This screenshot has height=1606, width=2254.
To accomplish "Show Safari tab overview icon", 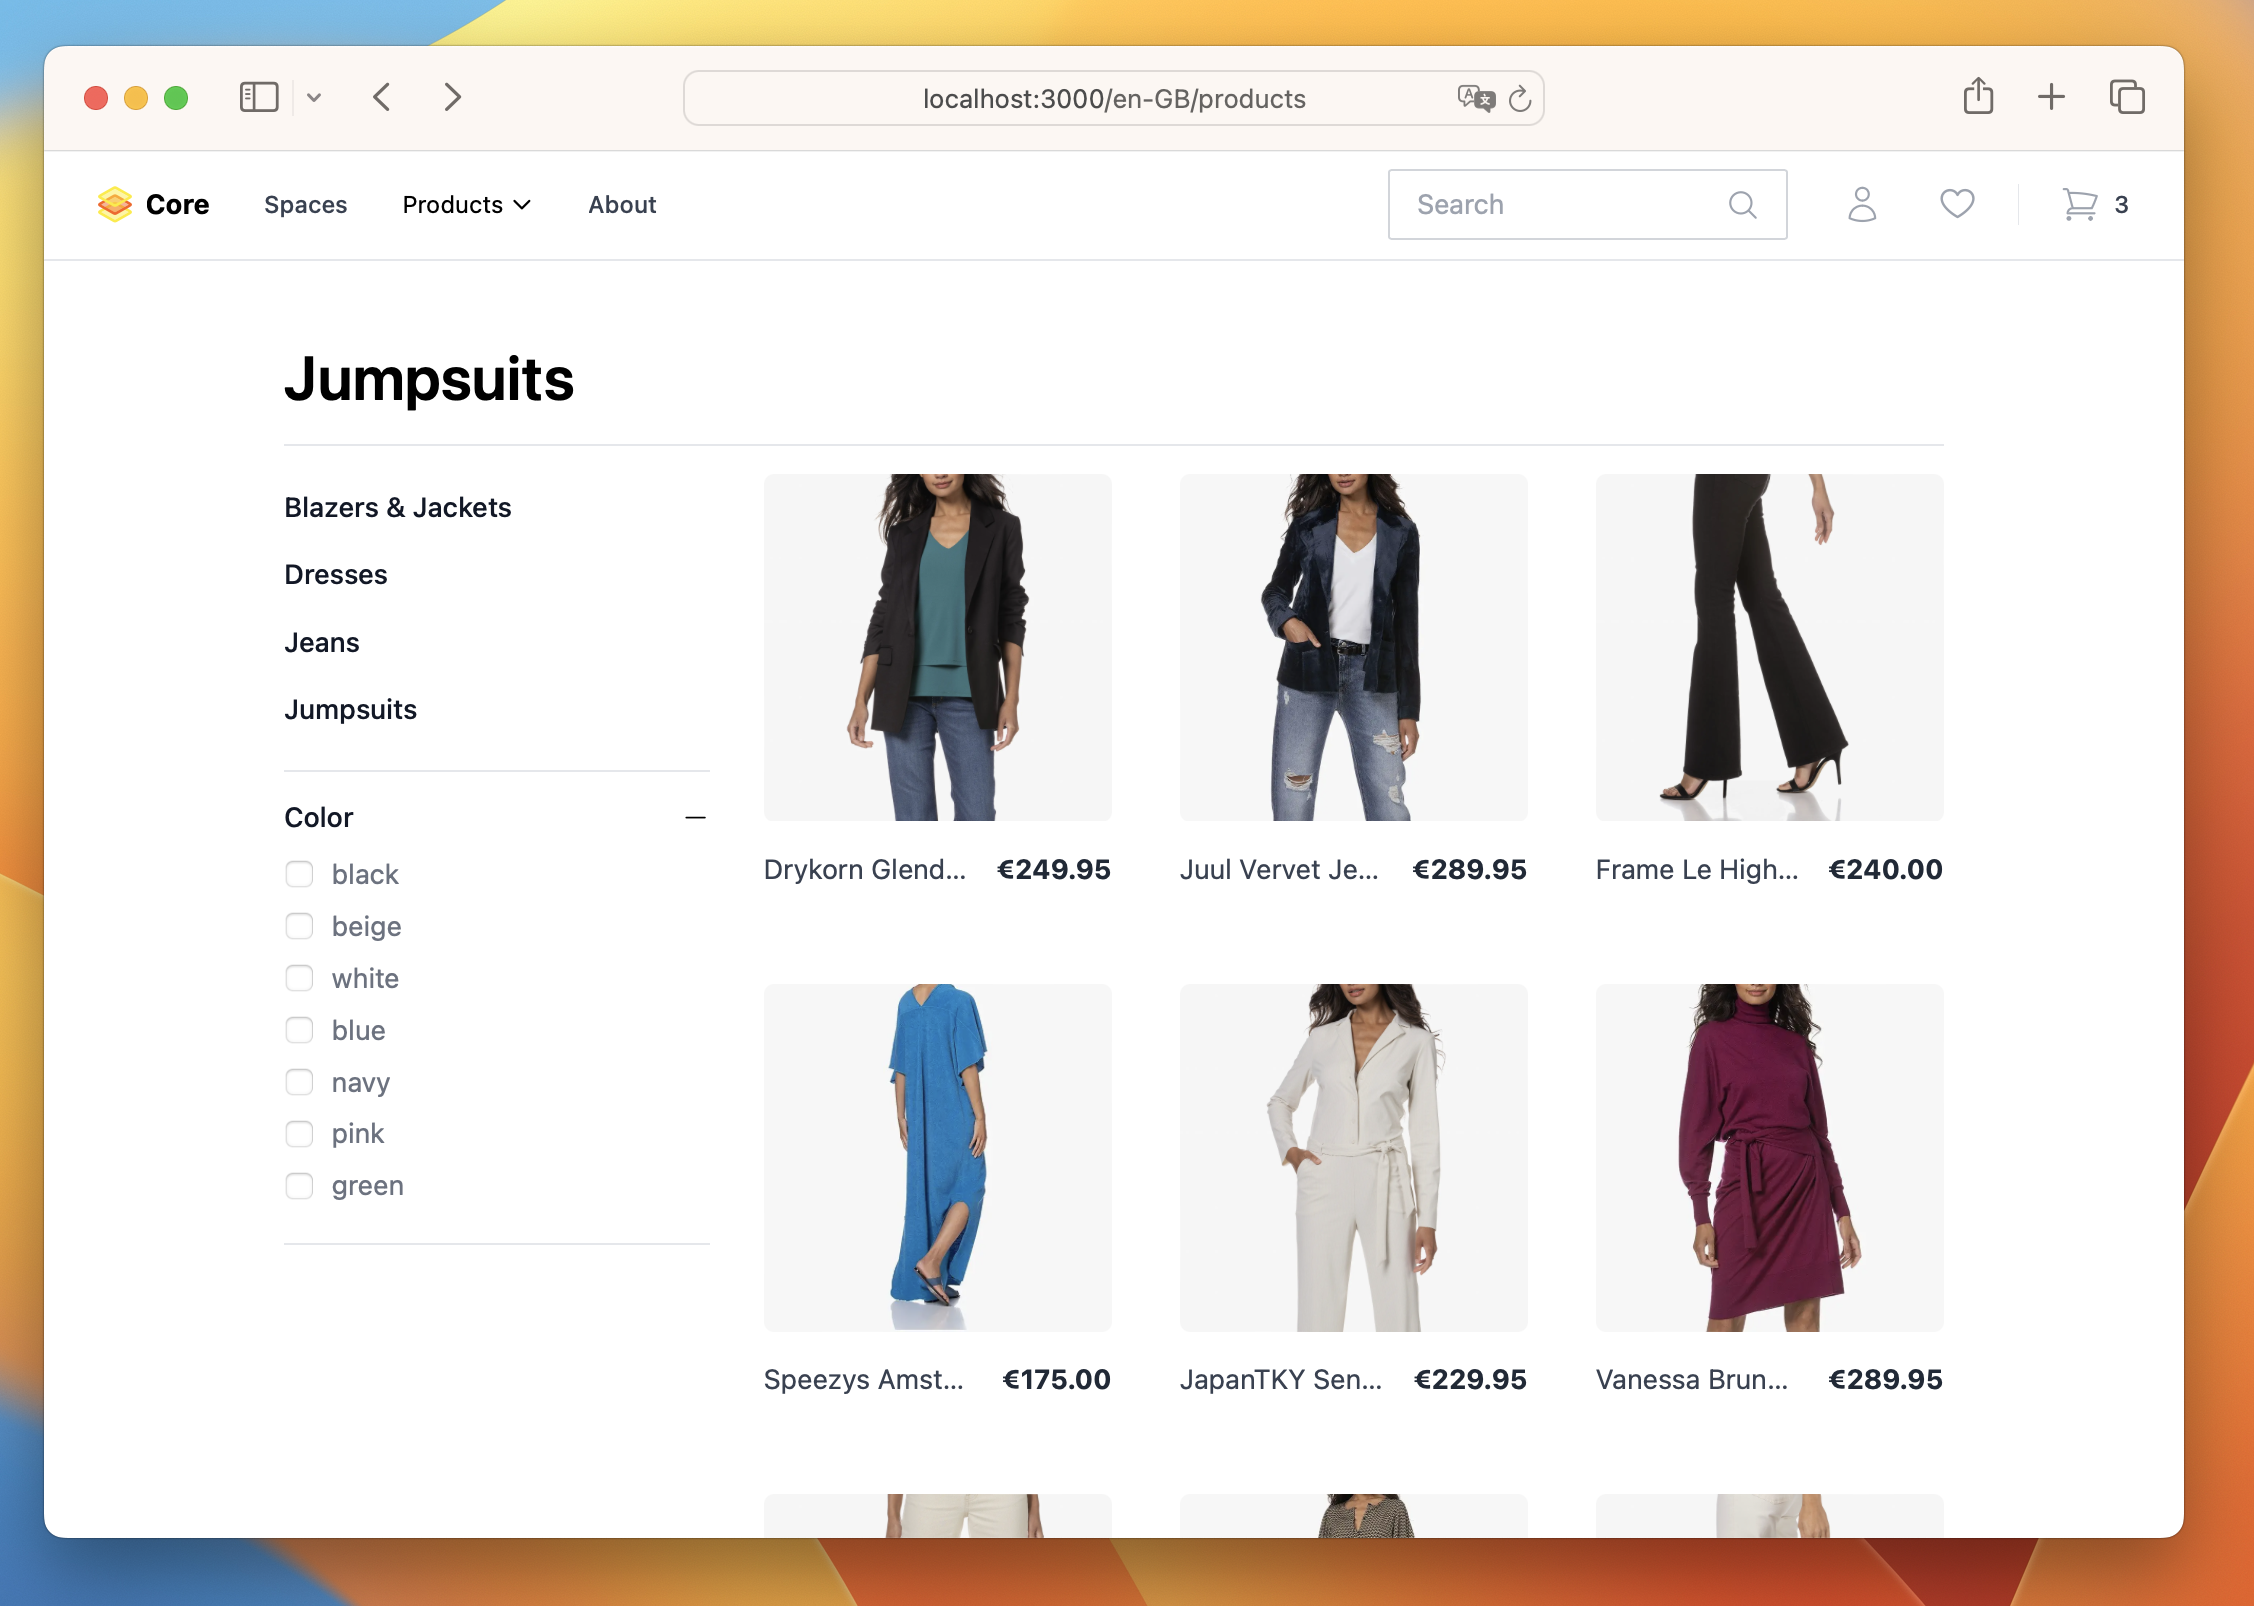I will [2127, 97].
